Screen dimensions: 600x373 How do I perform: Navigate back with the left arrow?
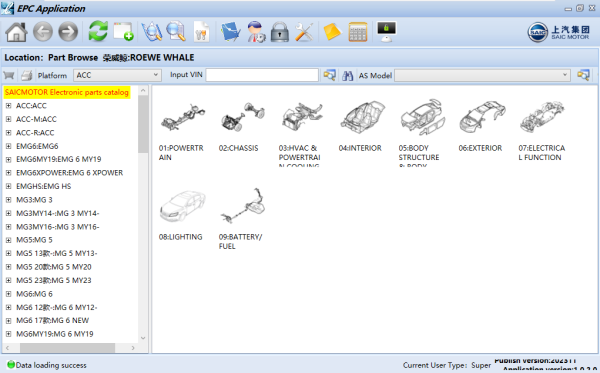pyautogui.click(x=42, y=32)
